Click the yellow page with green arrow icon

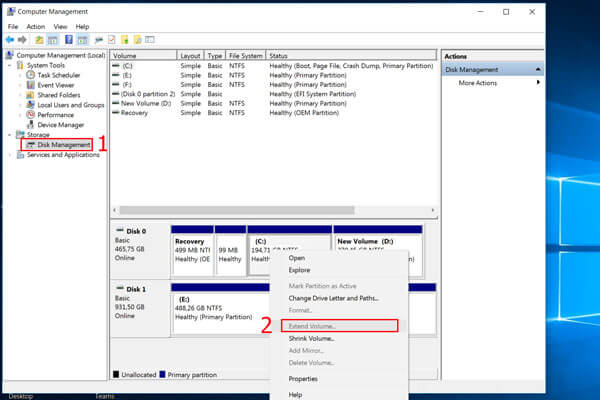124,39
